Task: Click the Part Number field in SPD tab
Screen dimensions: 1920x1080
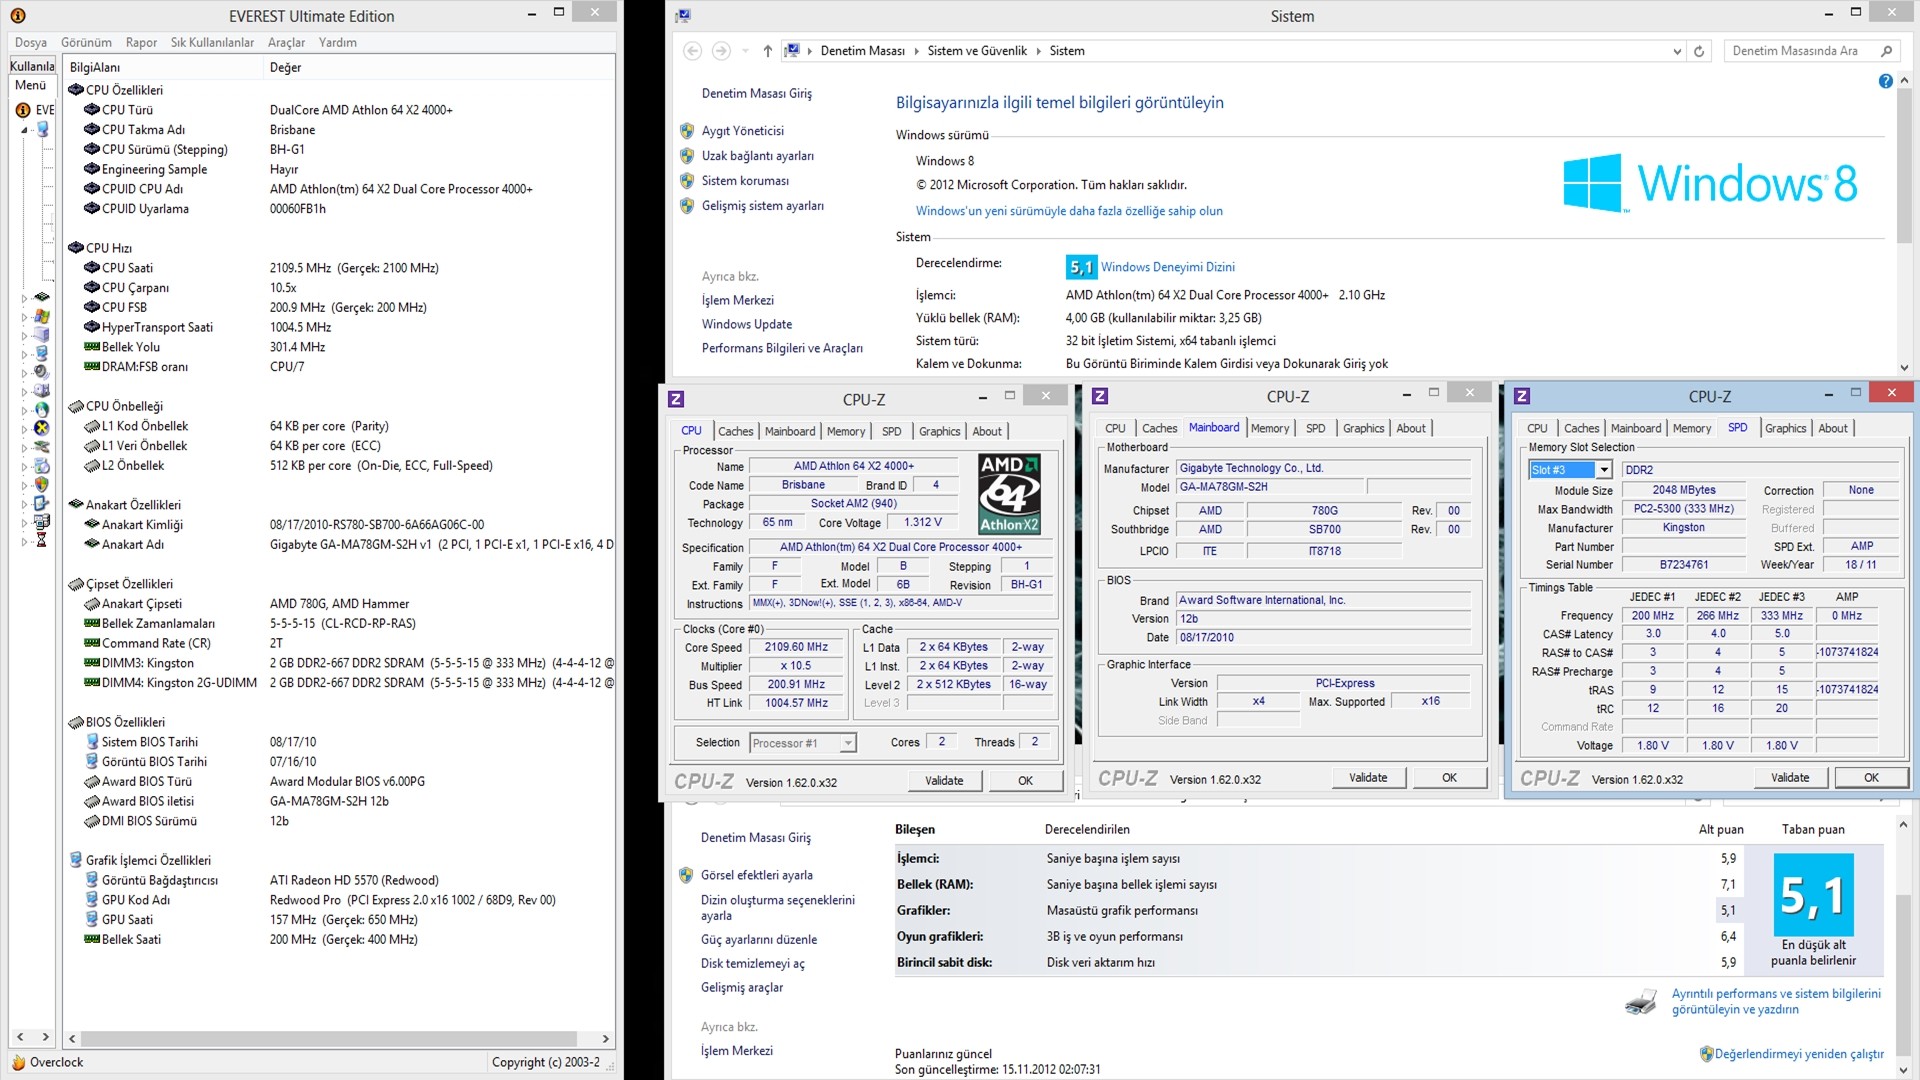Action: pos(1684,547)
